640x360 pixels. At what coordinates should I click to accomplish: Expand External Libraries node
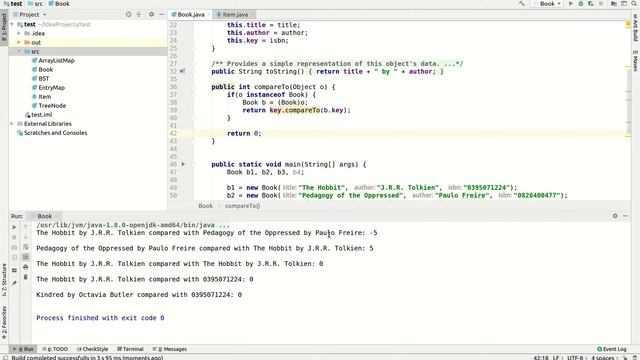(x=12, y=124)
